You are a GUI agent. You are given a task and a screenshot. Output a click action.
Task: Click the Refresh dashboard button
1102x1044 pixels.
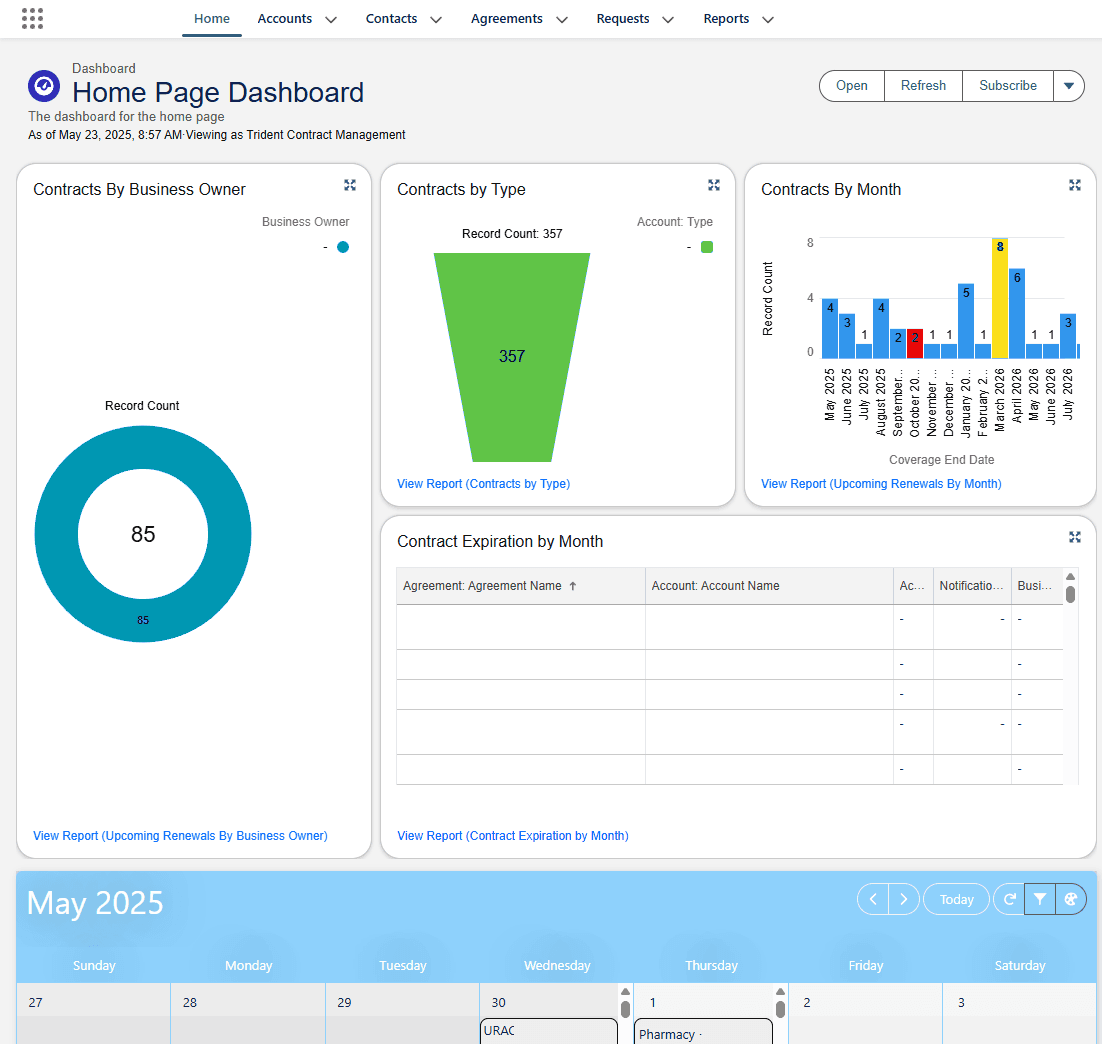point(923,86)
